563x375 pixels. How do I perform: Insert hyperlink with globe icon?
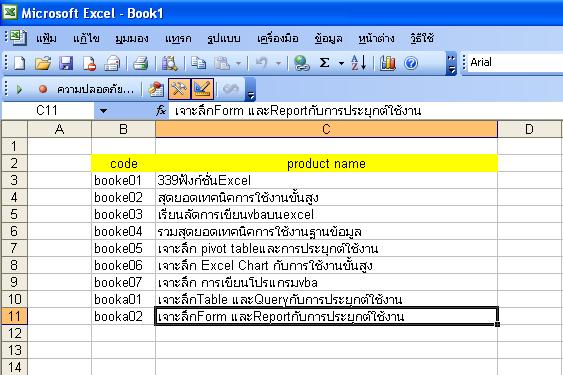pos(302,63)
